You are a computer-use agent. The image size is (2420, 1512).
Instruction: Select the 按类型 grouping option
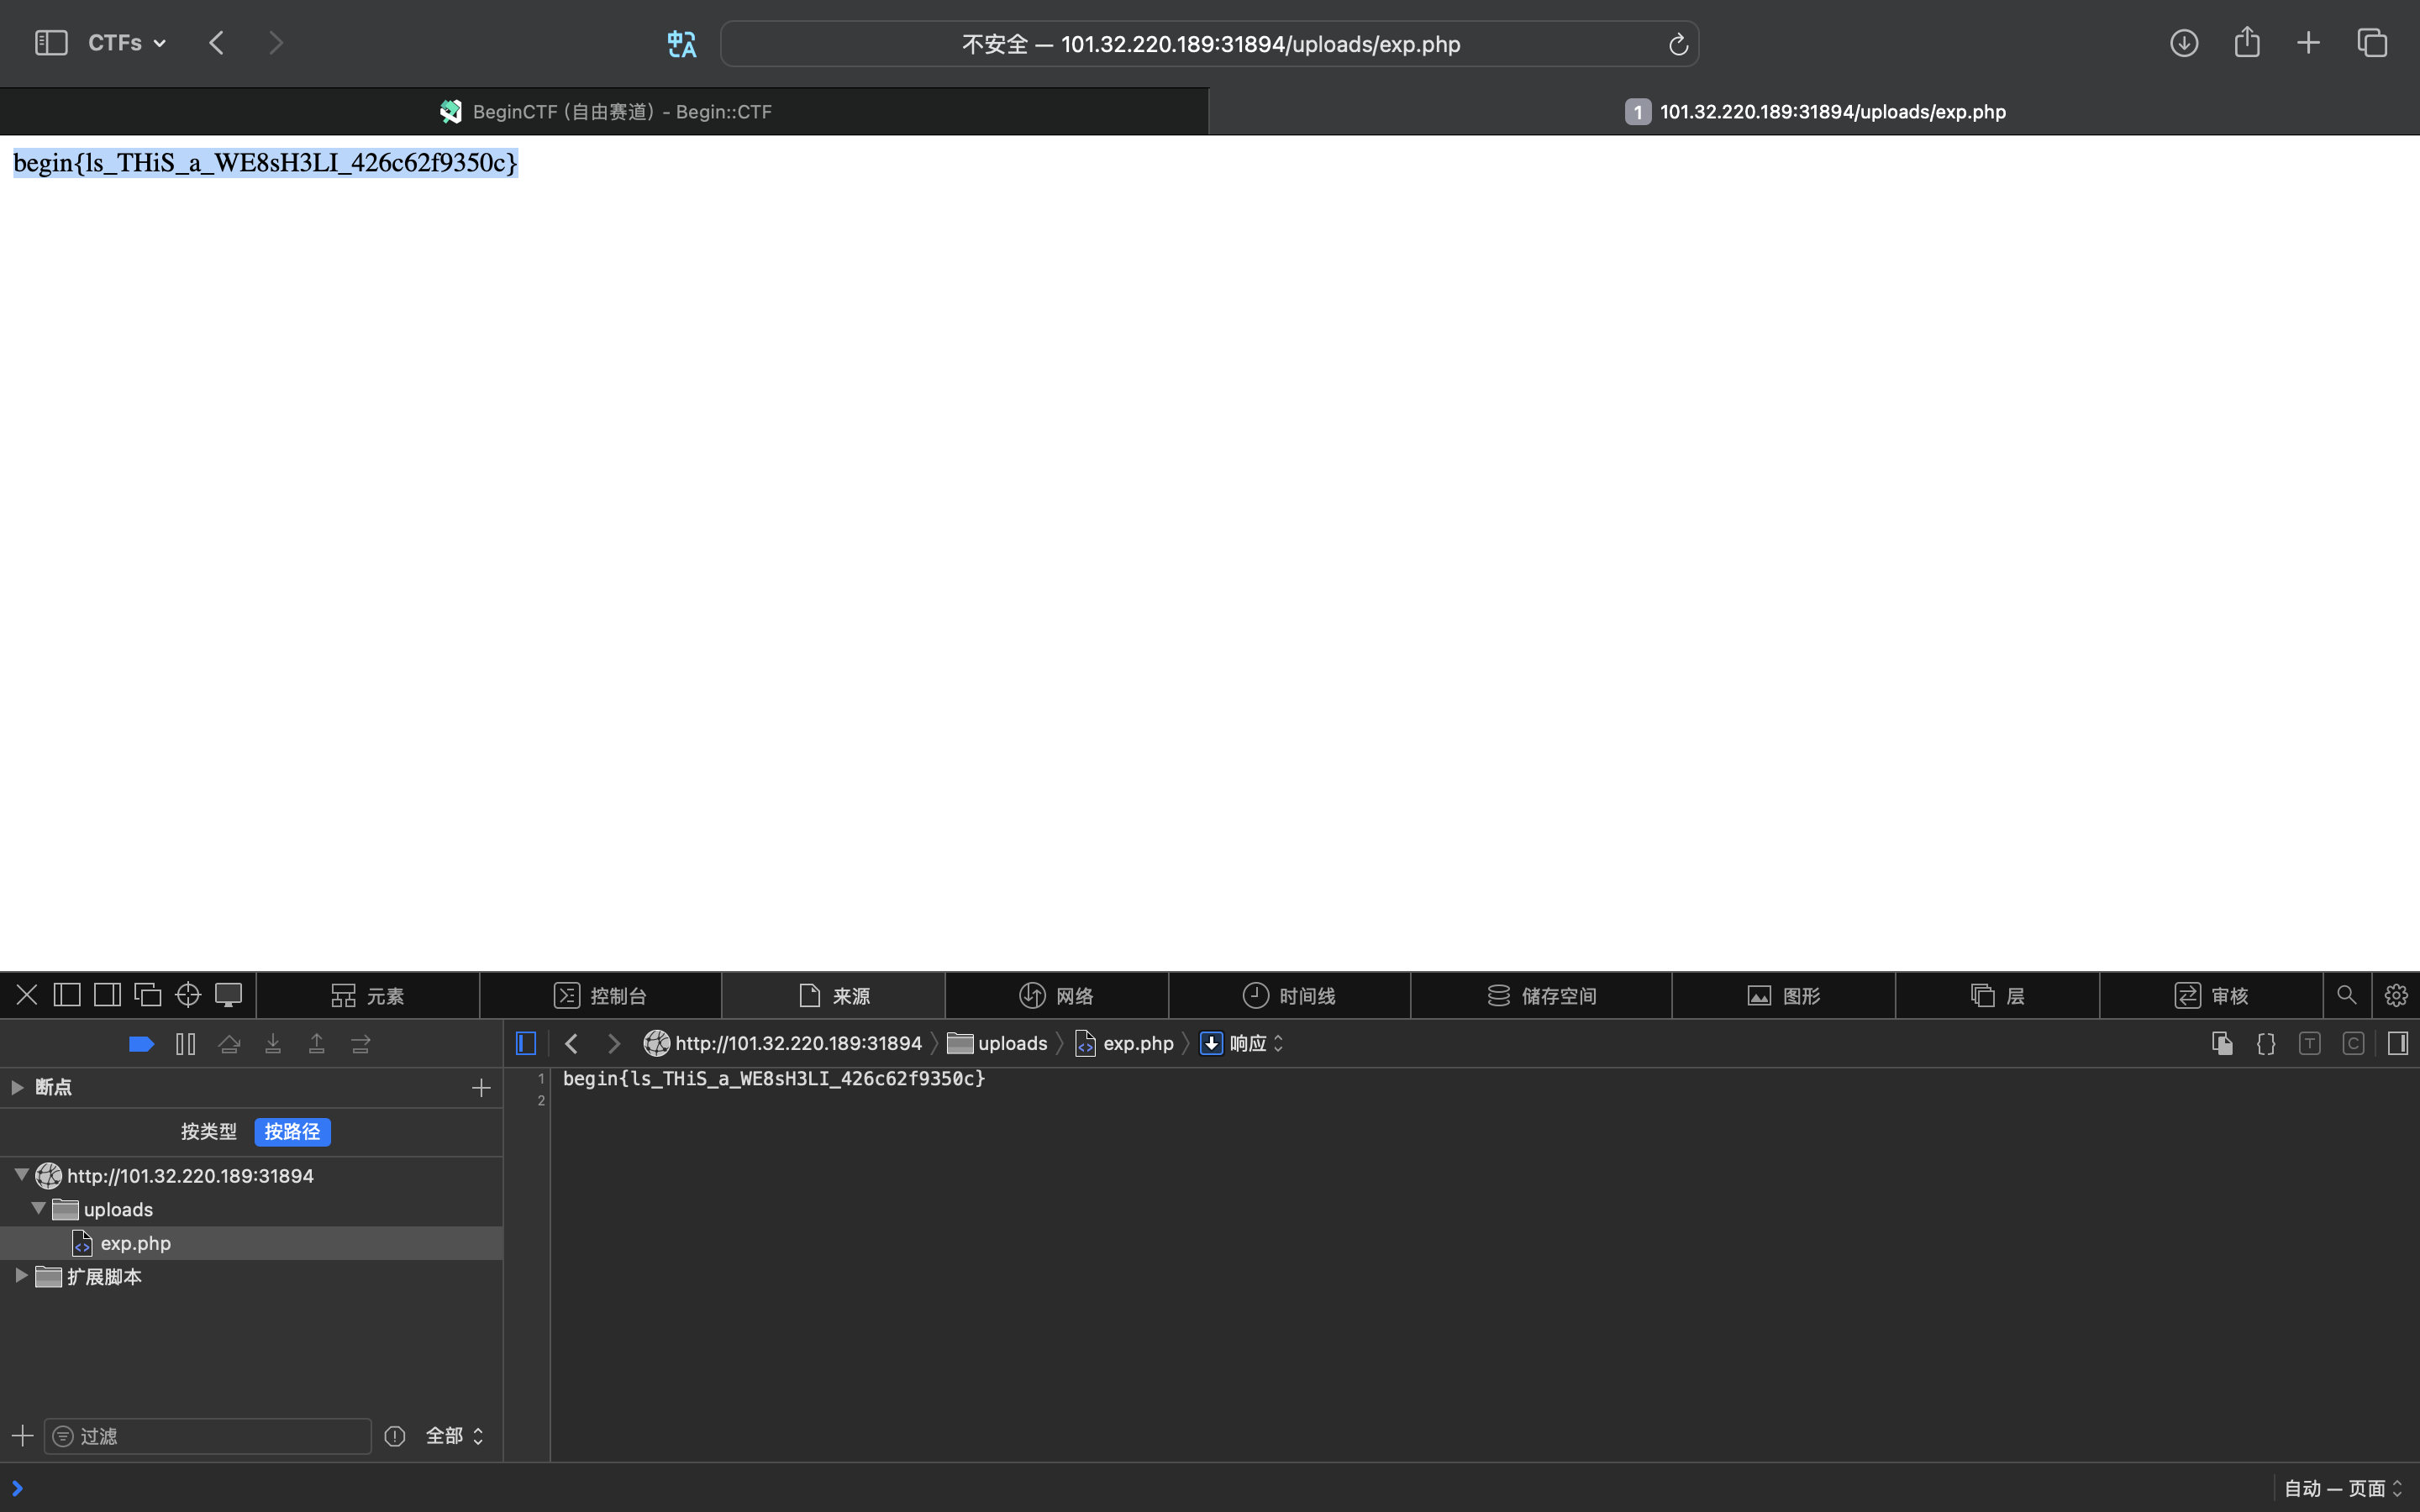[208, 1131]
